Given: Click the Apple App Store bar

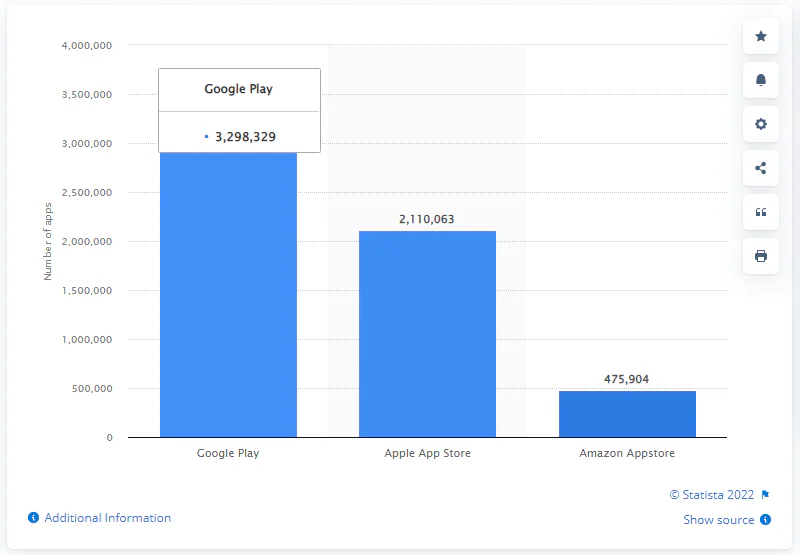Looking at the screenshot, I should pos(428,334).
